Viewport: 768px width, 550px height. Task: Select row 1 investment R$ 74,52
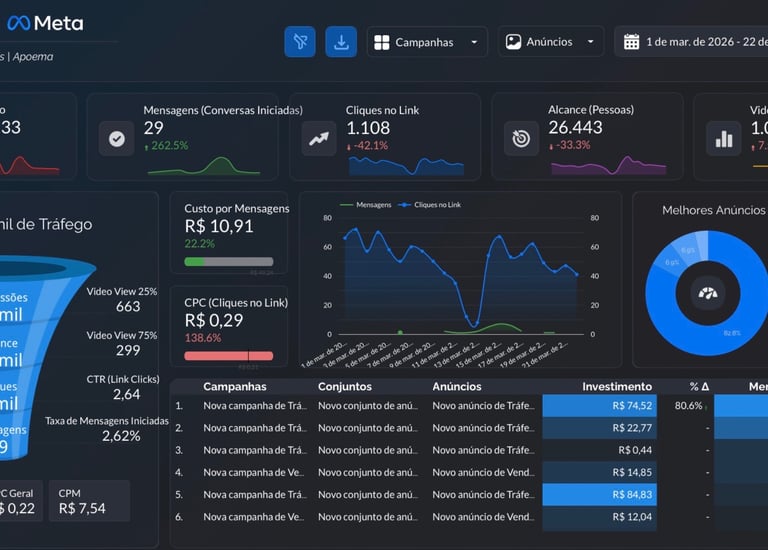pyautogui.click(x=600, y=406)
